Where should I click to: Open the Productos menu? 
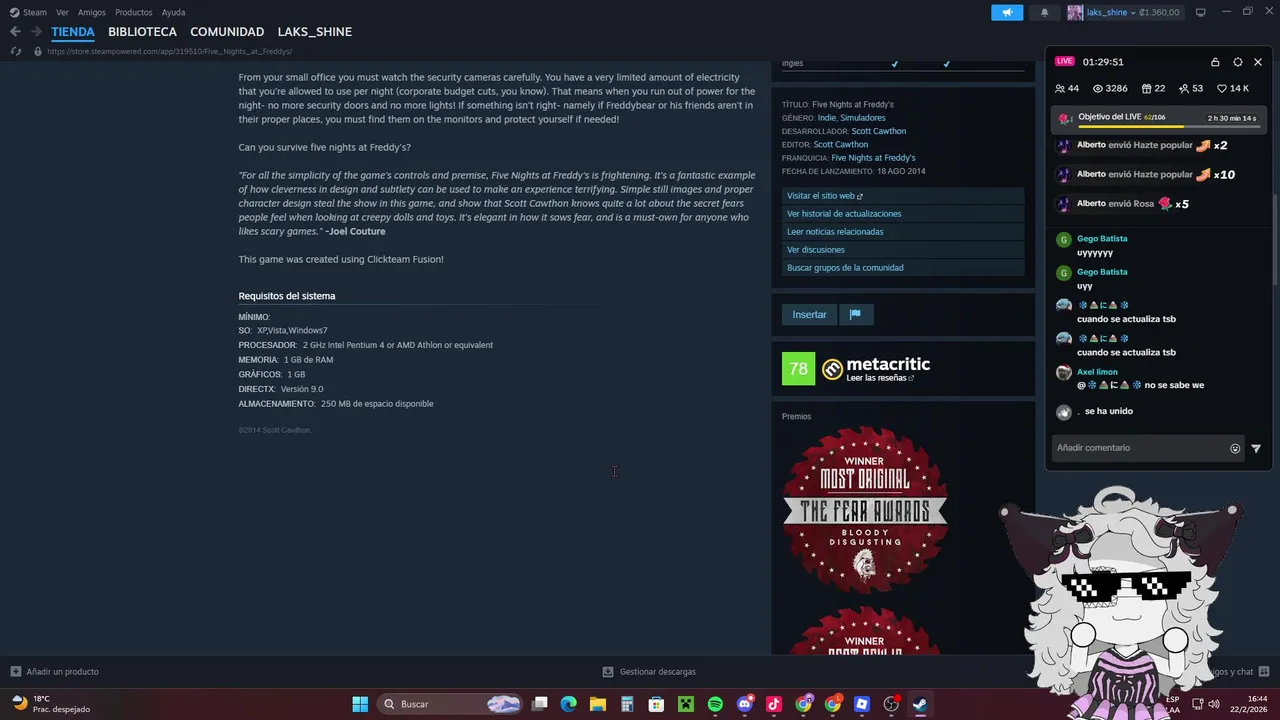[134, 12]
